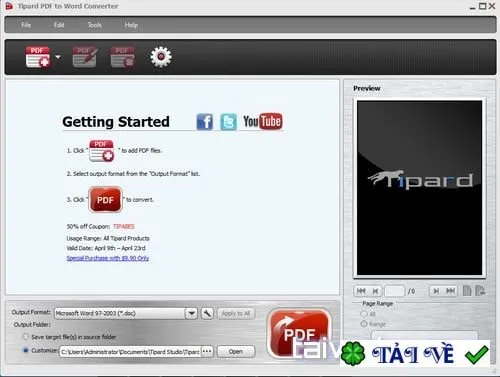Open the Twitter icon link
The height and width of the screenshot is (377, 500).
[x=228, y=122]
